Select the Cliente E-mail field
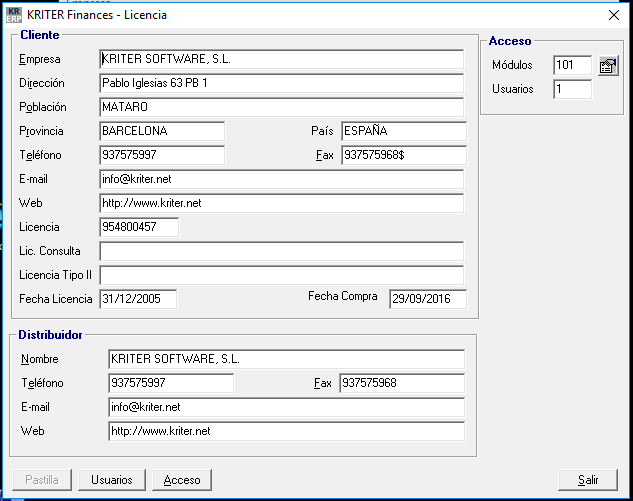633x501 pixels. point(282,179)
